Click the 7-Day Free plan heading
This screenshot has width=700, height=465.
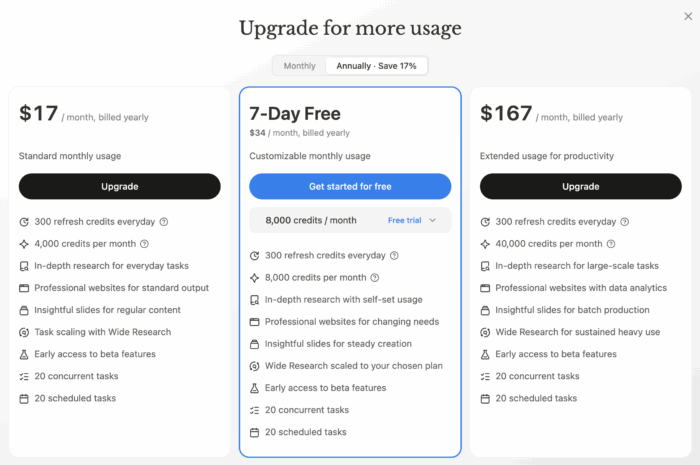click(x=297, y=111)
